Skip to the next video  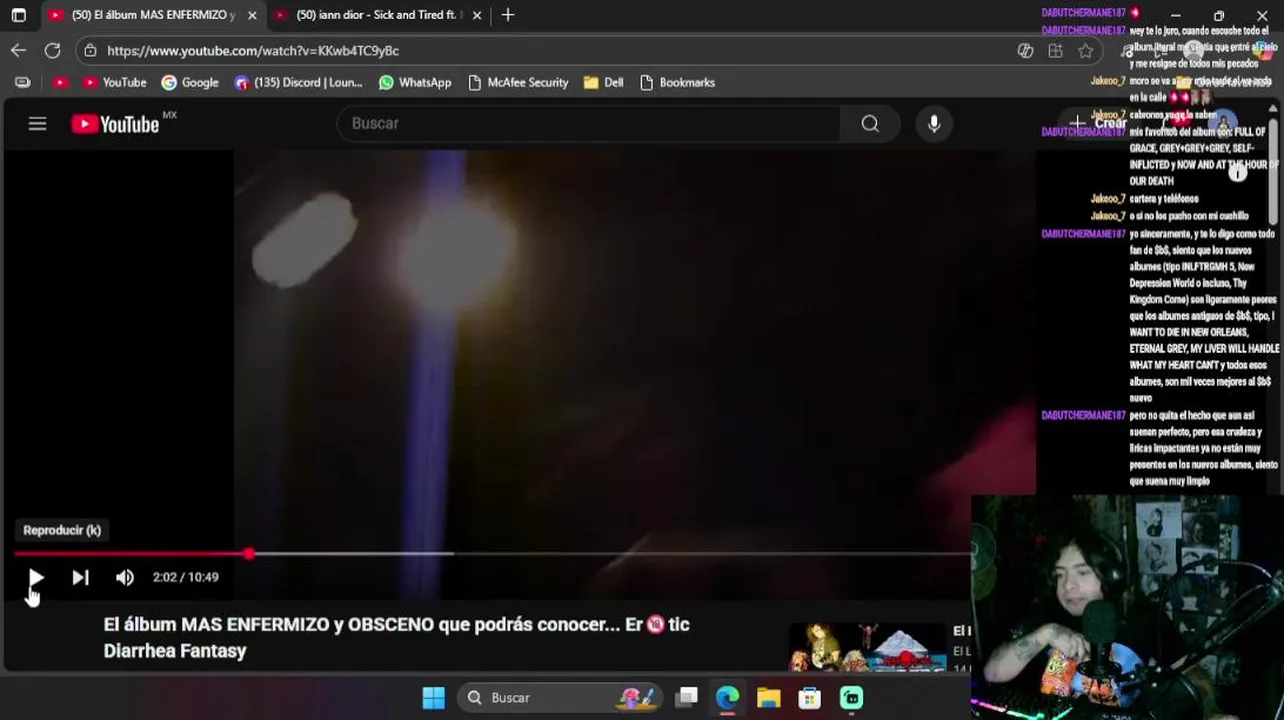point(80,577)
